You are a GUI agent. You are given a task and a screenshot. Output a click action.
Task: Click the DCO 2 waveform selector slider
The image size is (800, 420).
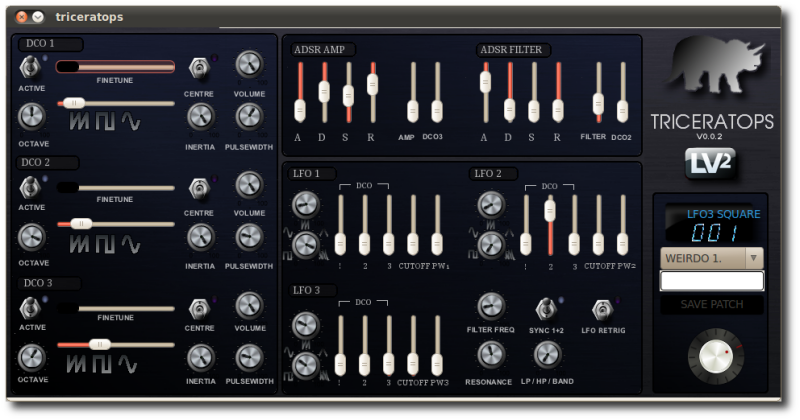click(115, 224)
